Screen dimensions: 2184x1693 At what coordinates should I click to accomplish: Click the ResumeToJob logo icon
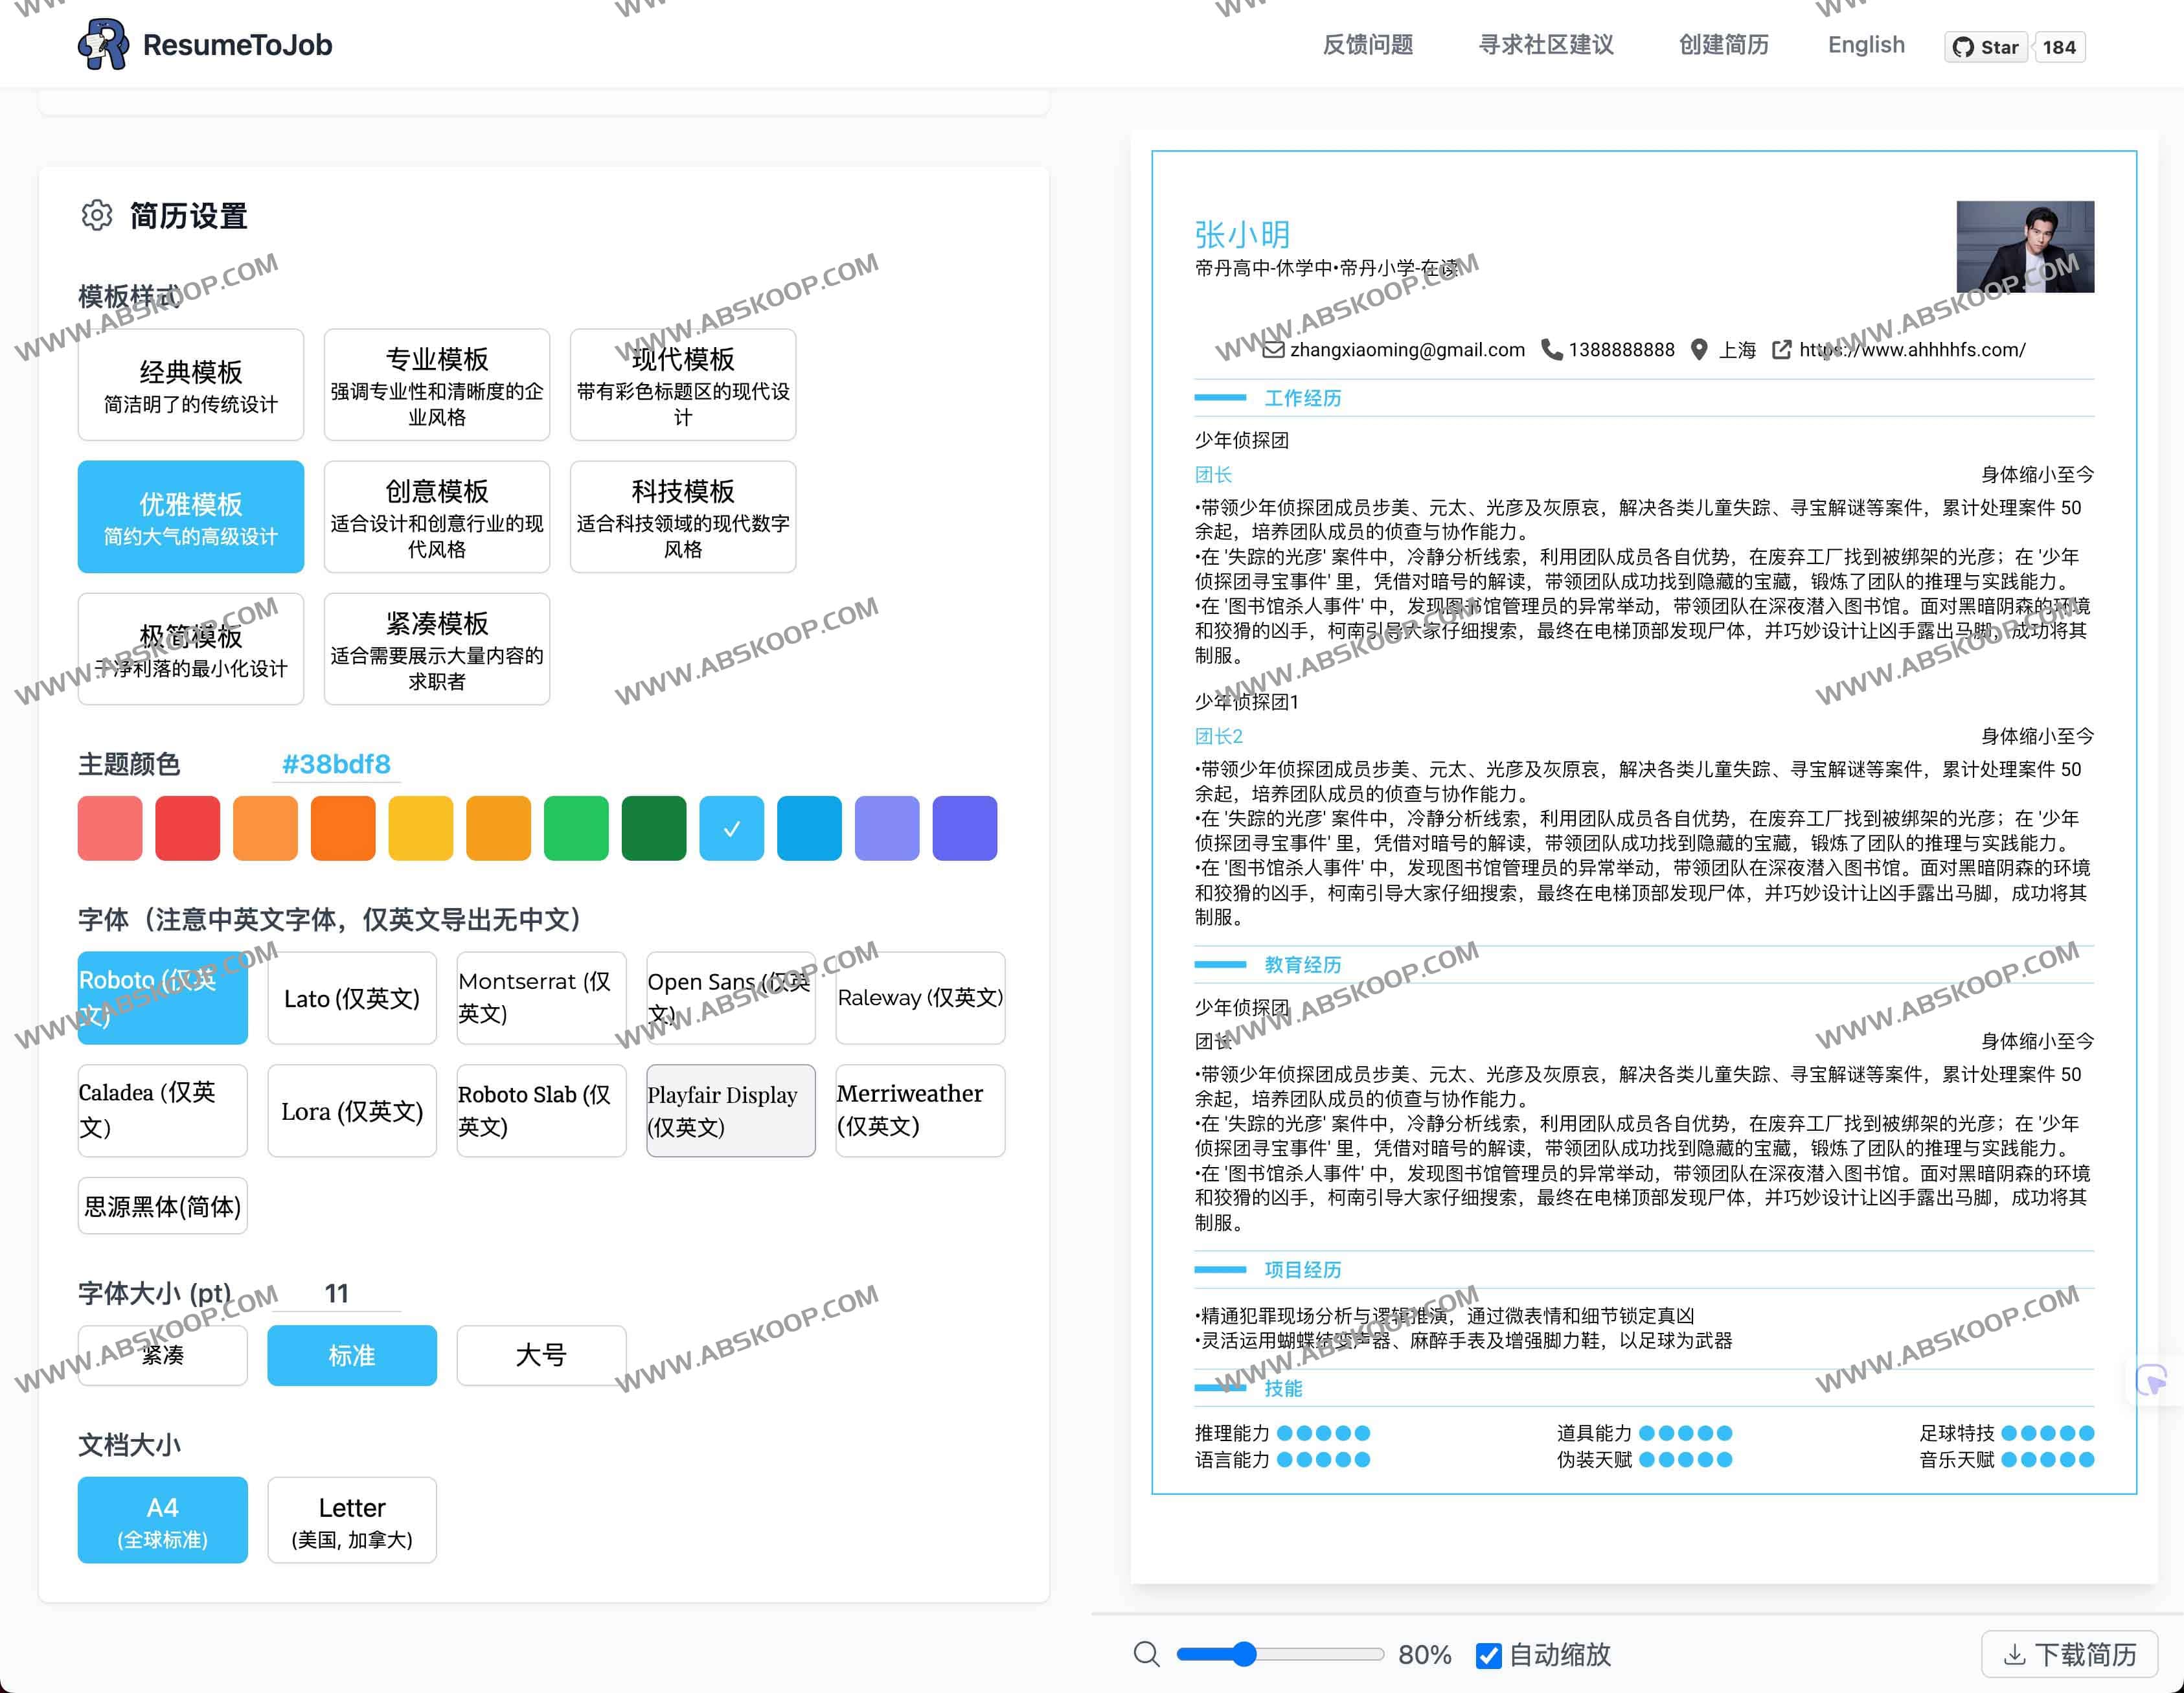(103, 45)
